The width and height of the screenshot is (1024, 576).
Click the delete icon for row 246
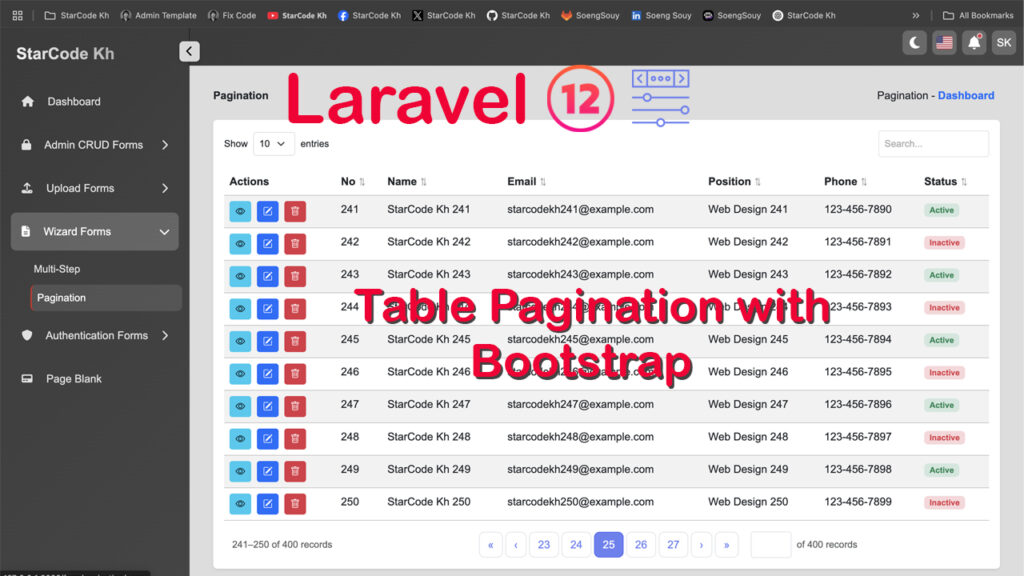click(295, 374)
